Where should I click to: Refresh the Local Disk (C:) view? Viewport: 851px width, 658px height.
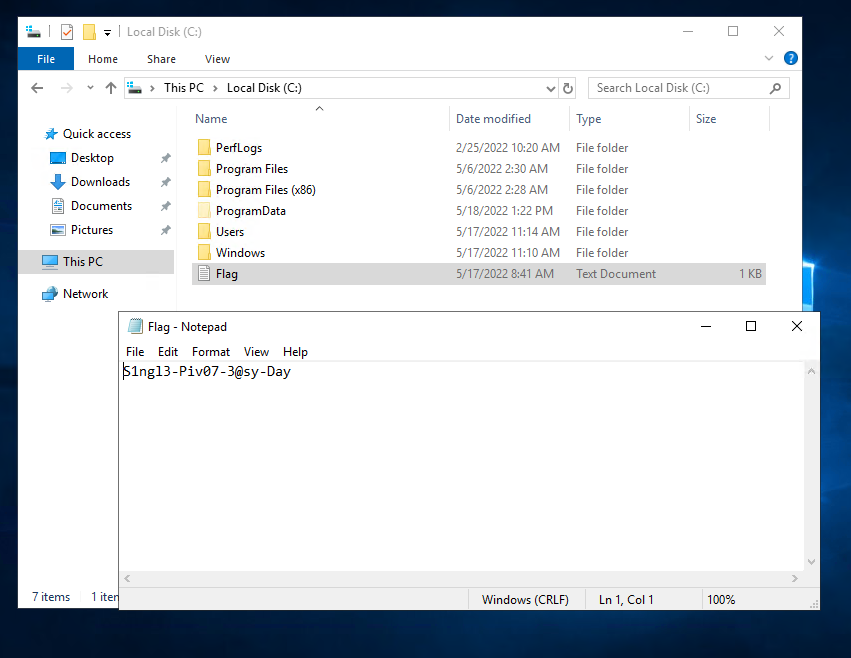(568, 88)
